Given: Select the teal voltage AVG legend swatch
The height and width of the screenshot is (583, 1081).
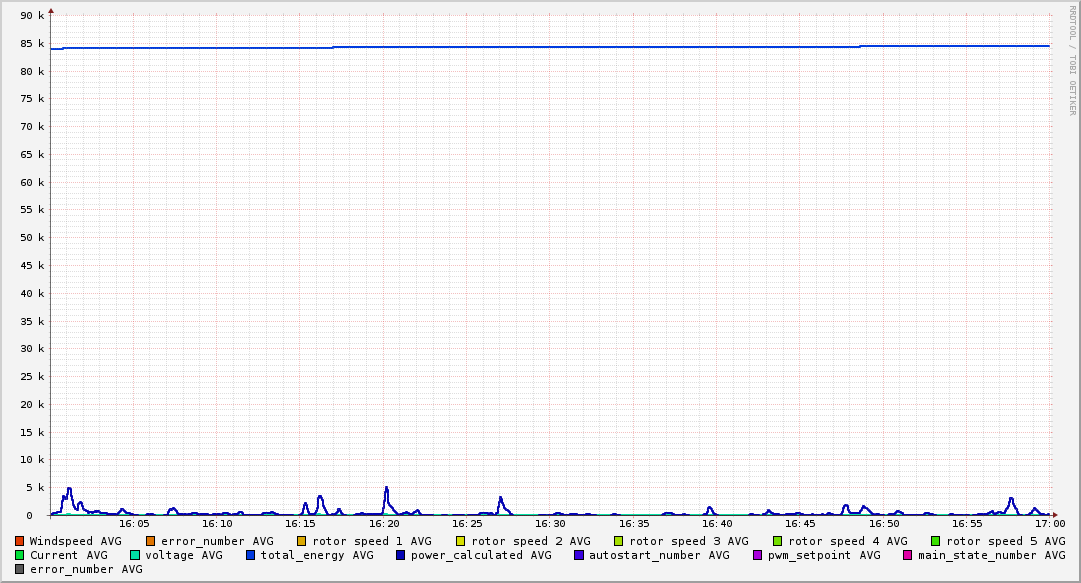Looking at the screenshot, I should point(135,555).
